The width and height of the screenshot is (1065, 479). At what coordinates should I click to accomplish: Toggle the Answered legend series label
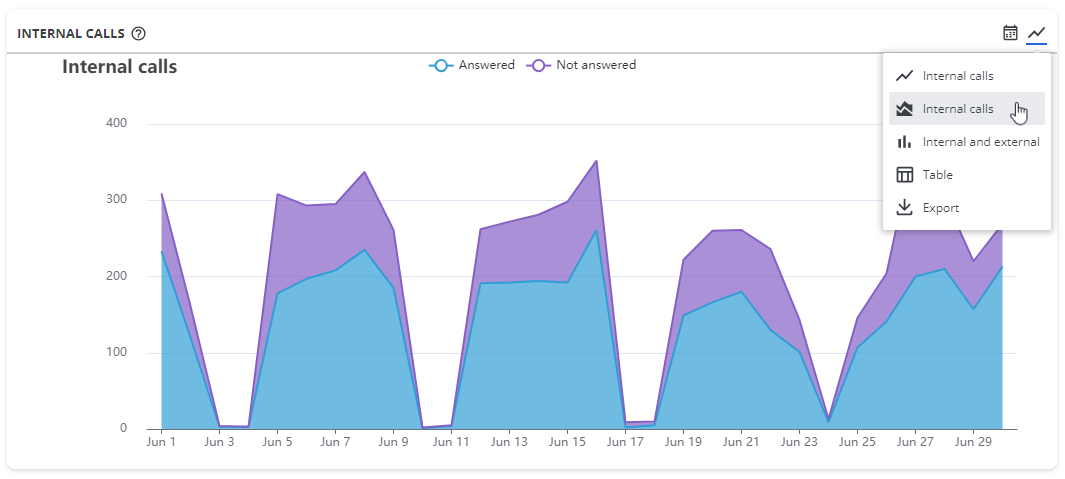486,65
